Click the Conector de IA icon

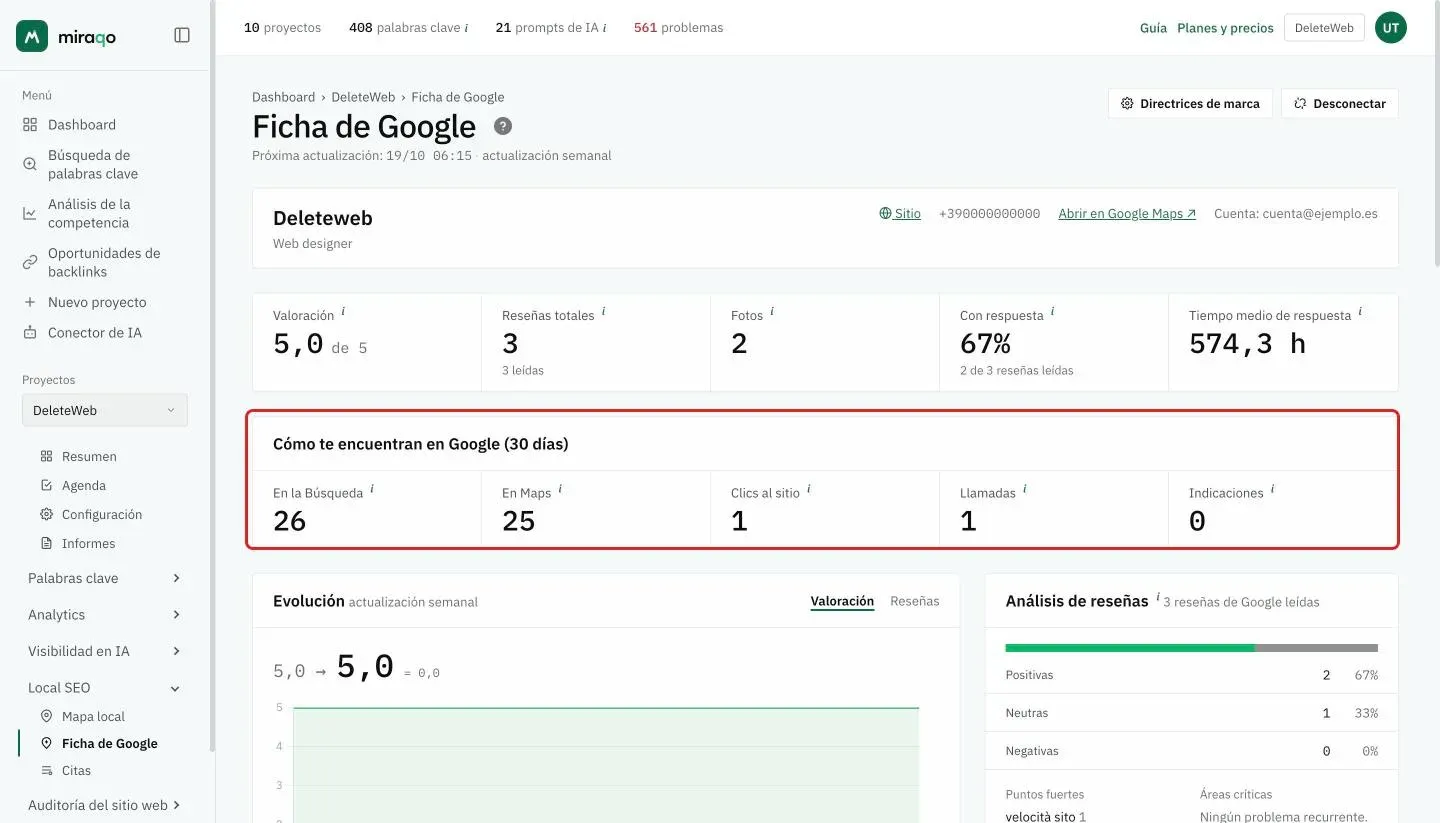tap(30, 333)
